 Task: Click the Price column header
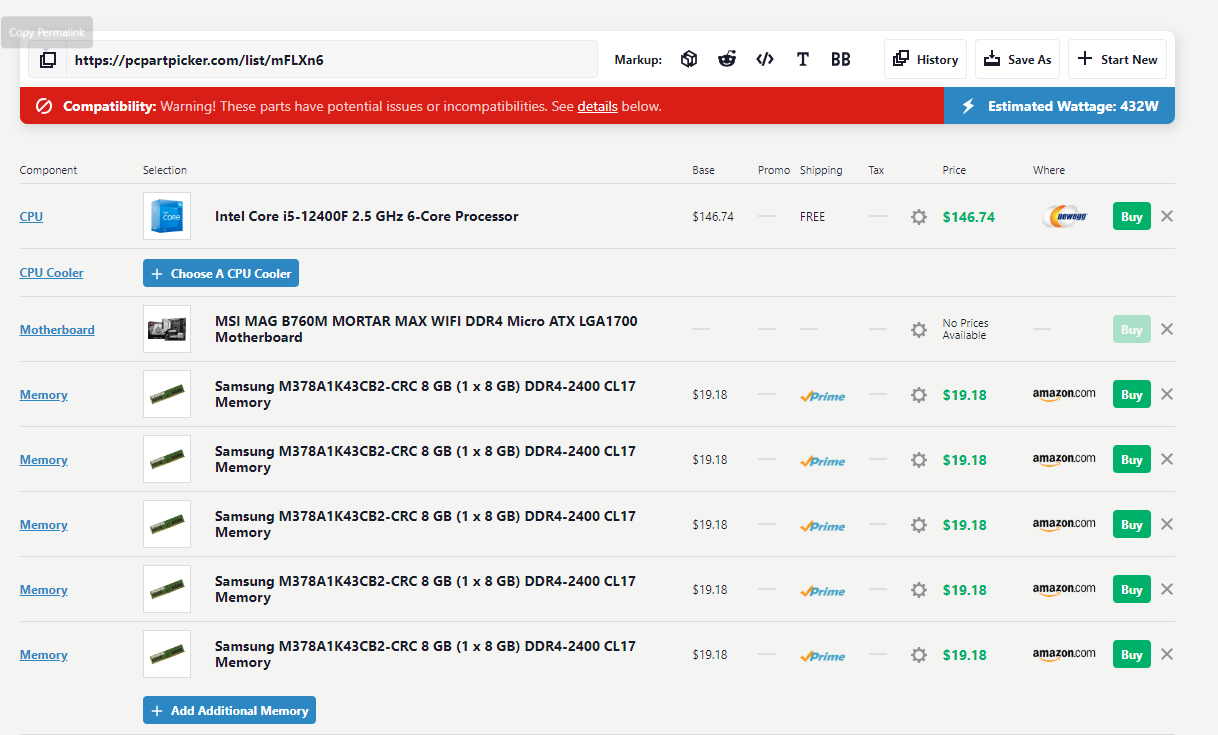pyautogui.click(x=954, y=170)
